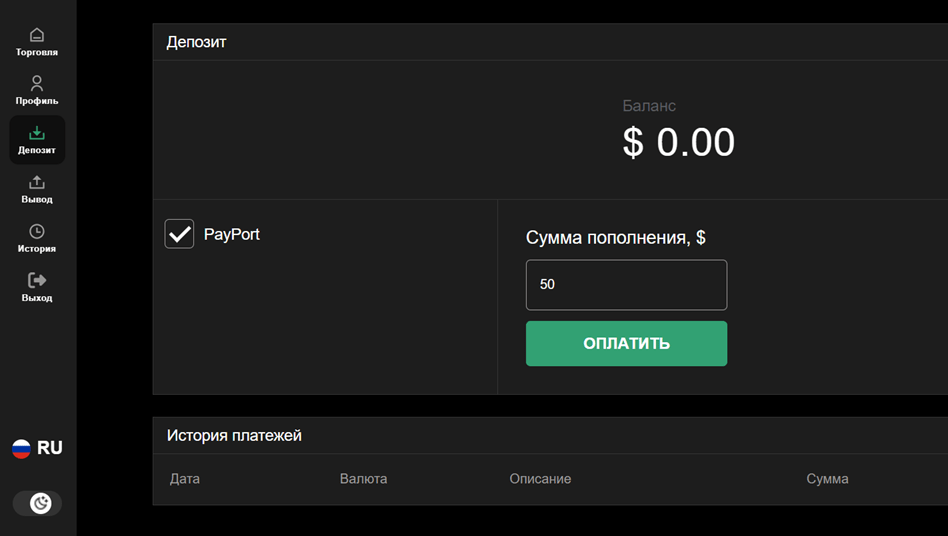948x536 pixels.
Task: Open the RU language selector
Action: pos(37,448)
